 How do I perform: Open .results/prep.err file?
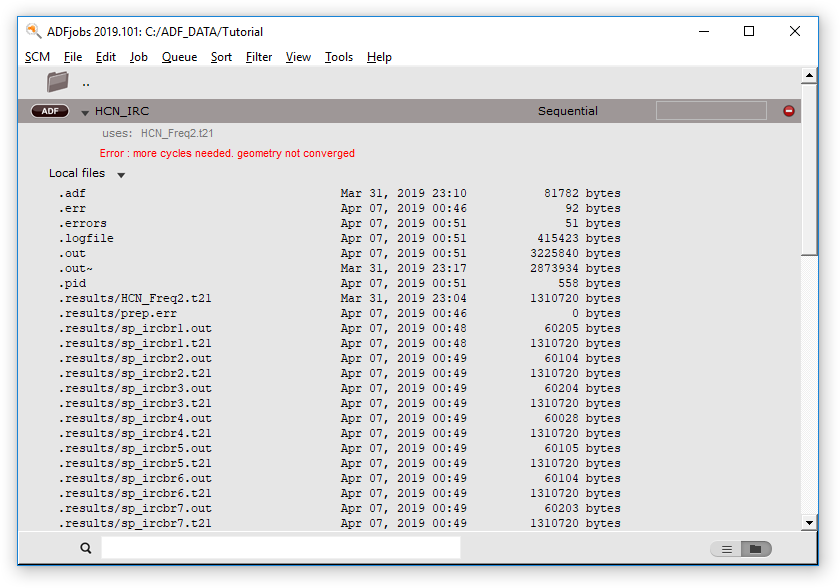click(118, 313)
